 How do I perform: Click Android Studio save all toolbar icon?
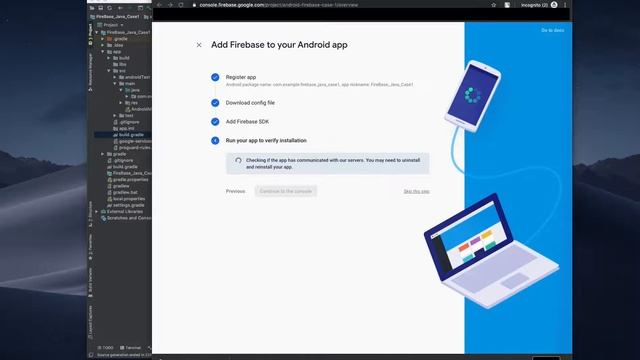tap(100, 8)
